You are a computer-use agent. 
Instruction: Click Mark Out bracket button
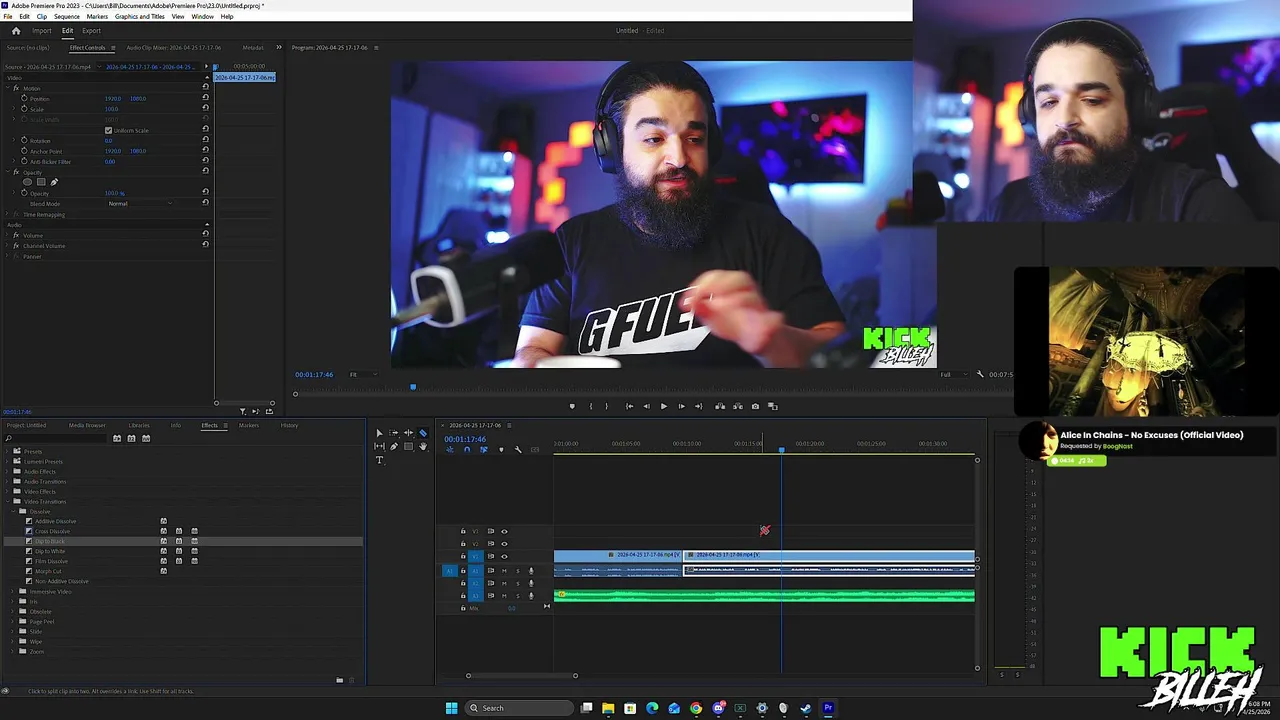pyautogui.click(x=606, y=406)
